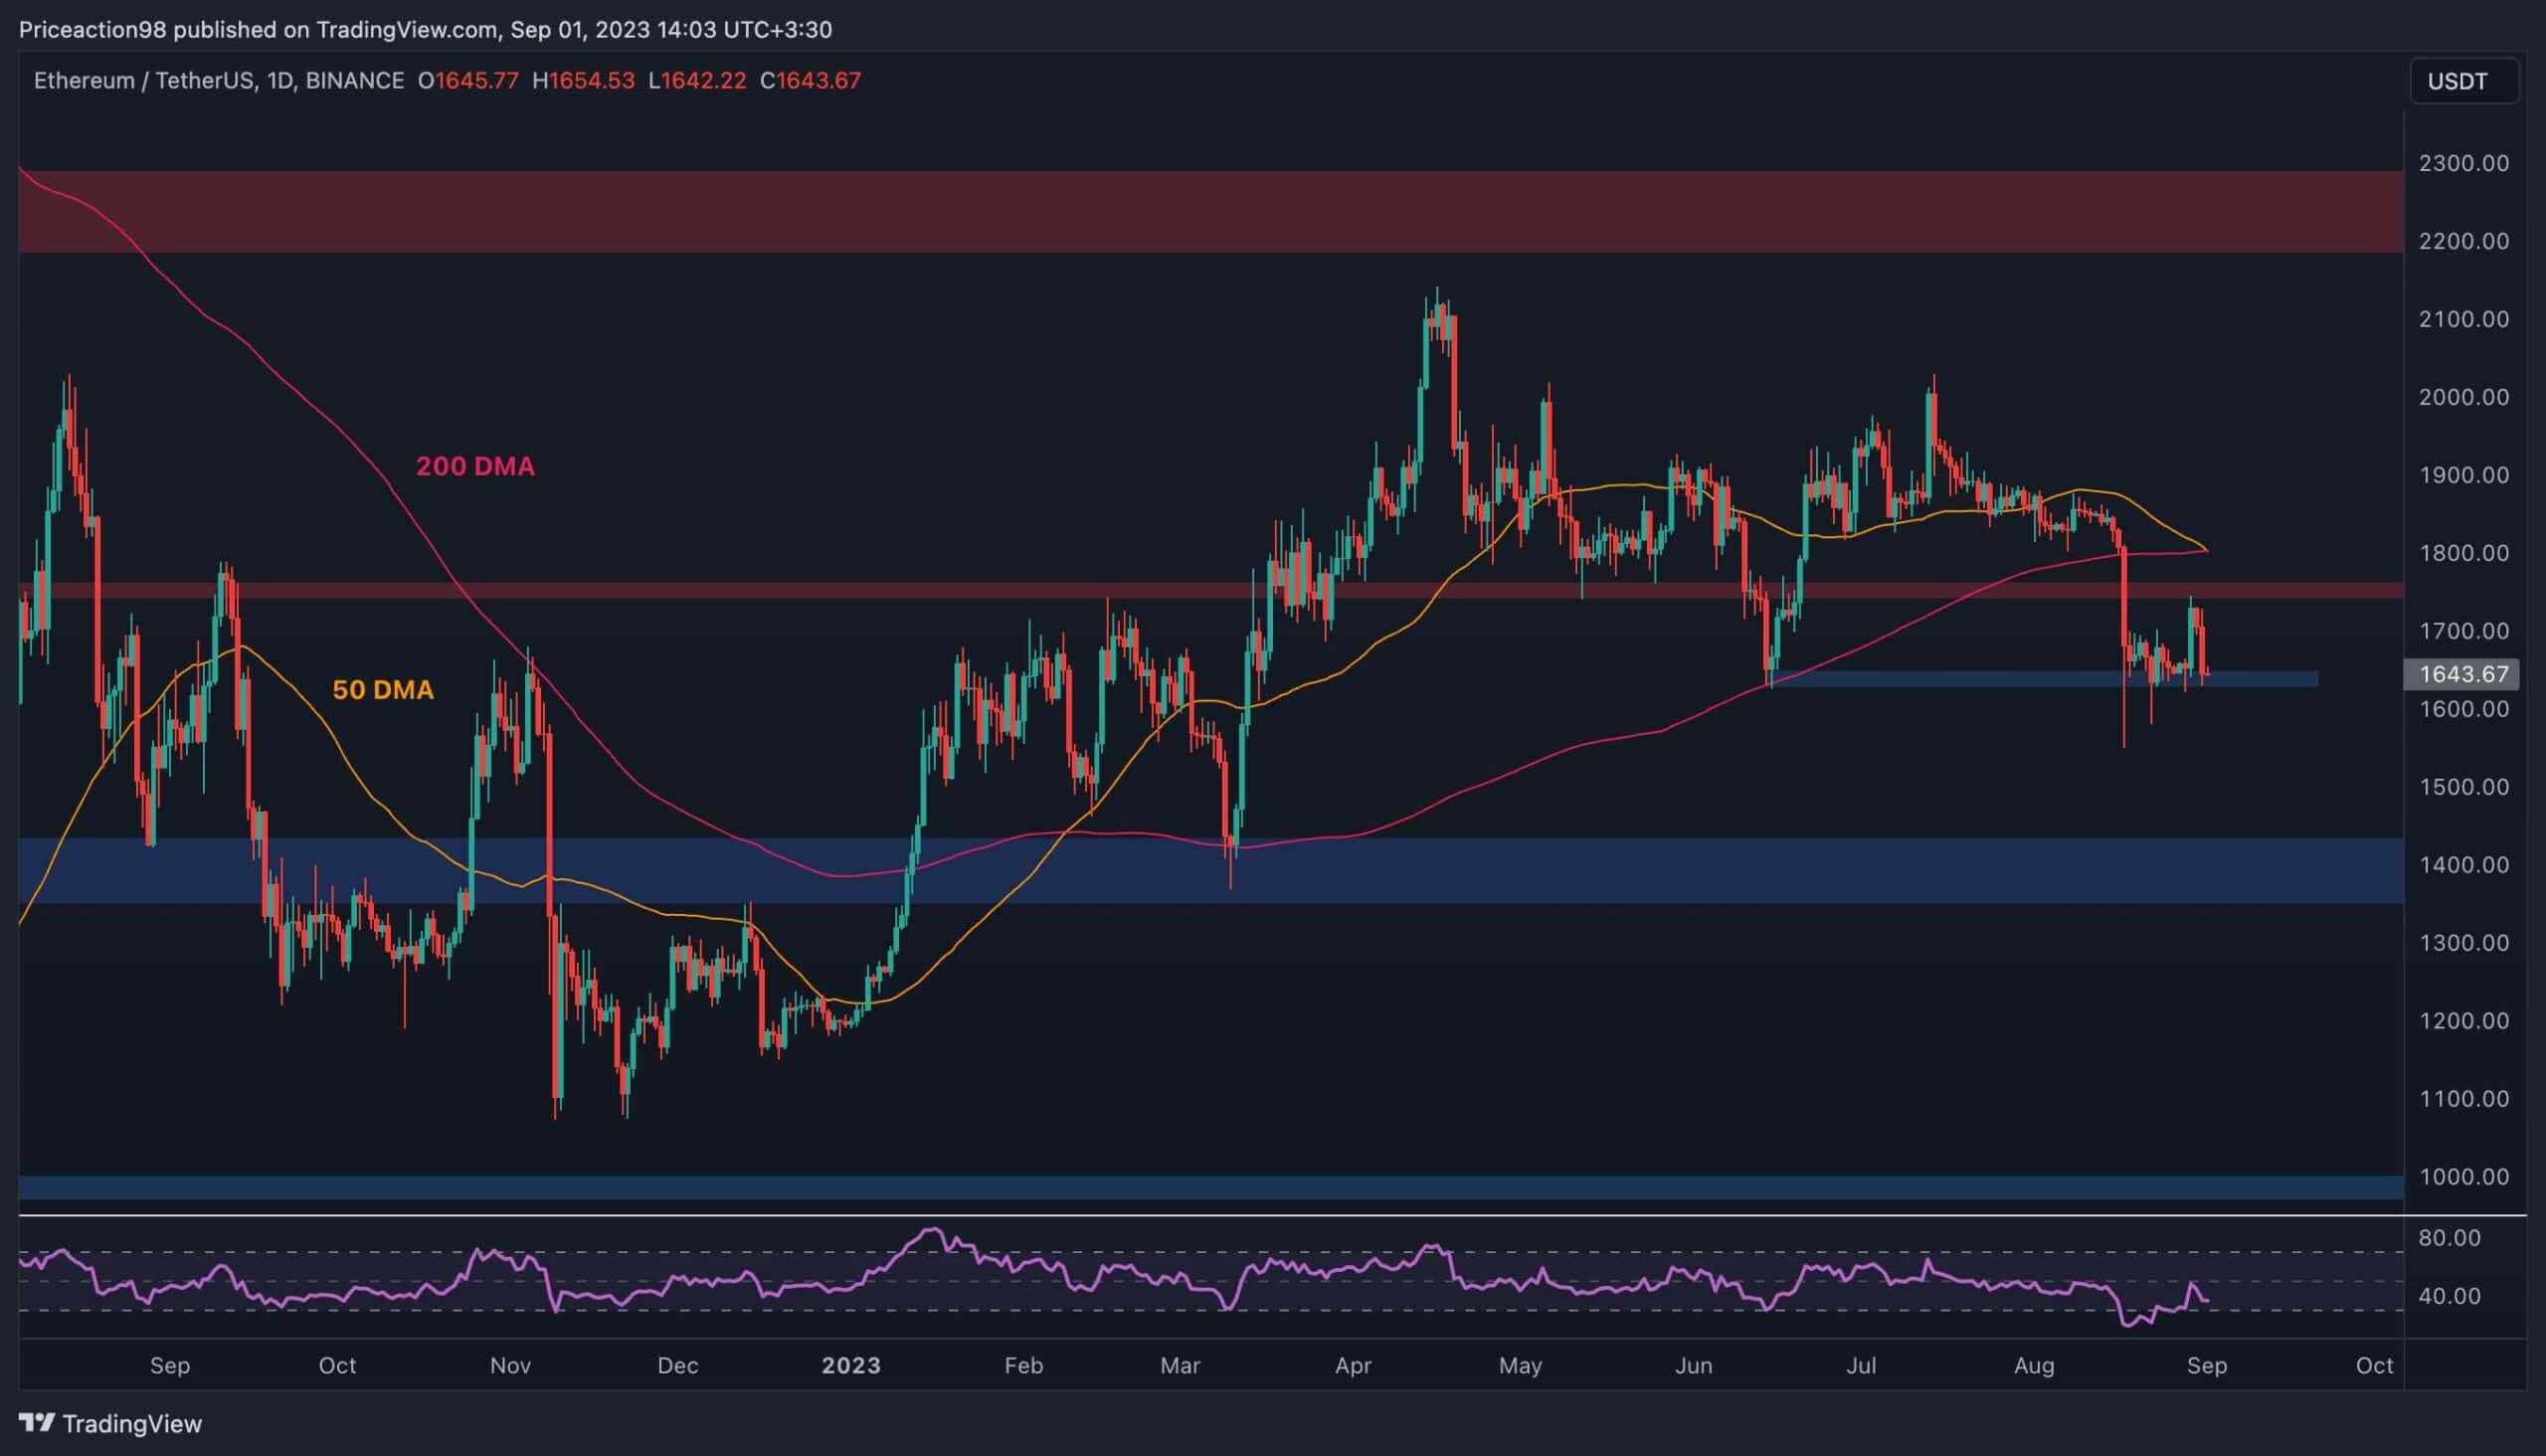This screenshot has height=1456, width=2546.
Task: Click the high price value H1654.53
Action: pos(583,81)
